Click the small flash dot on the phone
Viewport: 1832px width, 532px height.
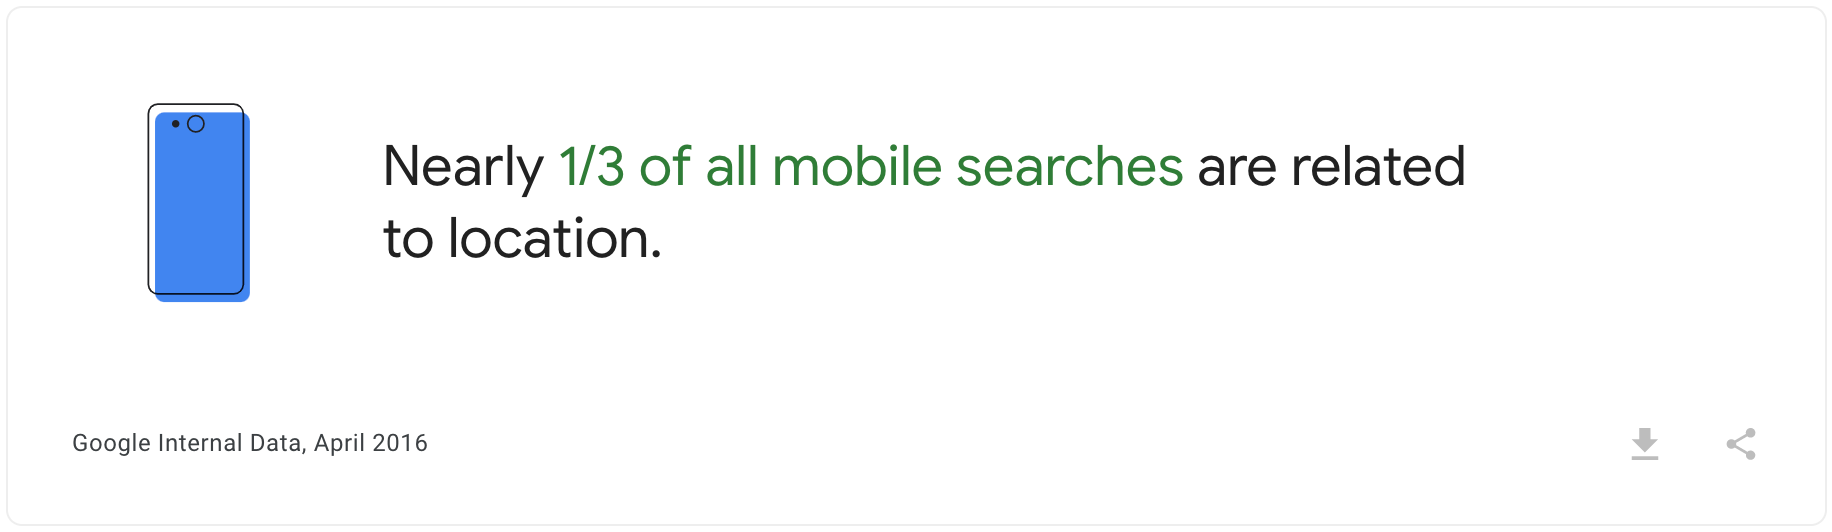176,124
